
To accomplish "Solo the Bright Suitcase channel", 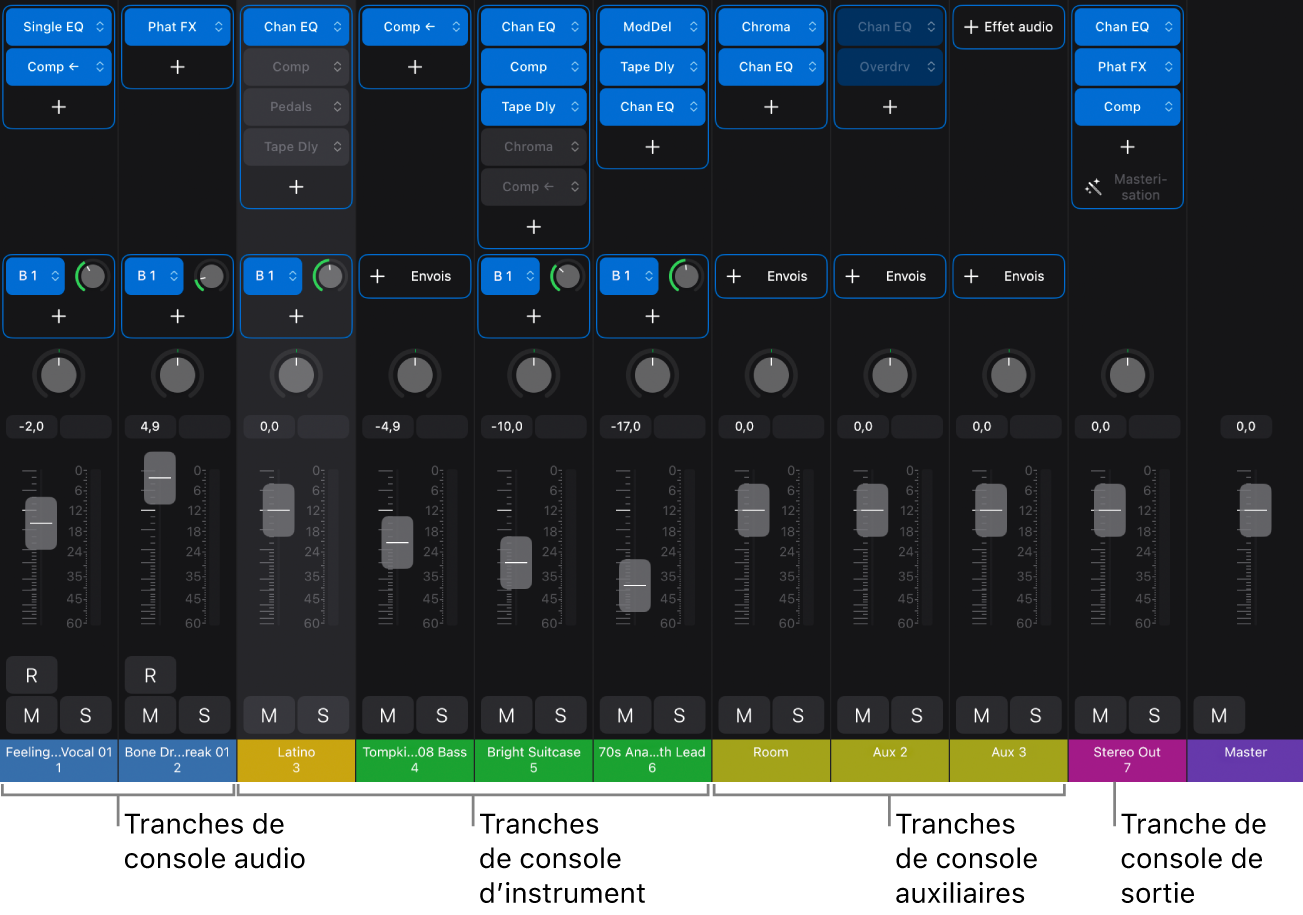I will click(x=560, y=715).
